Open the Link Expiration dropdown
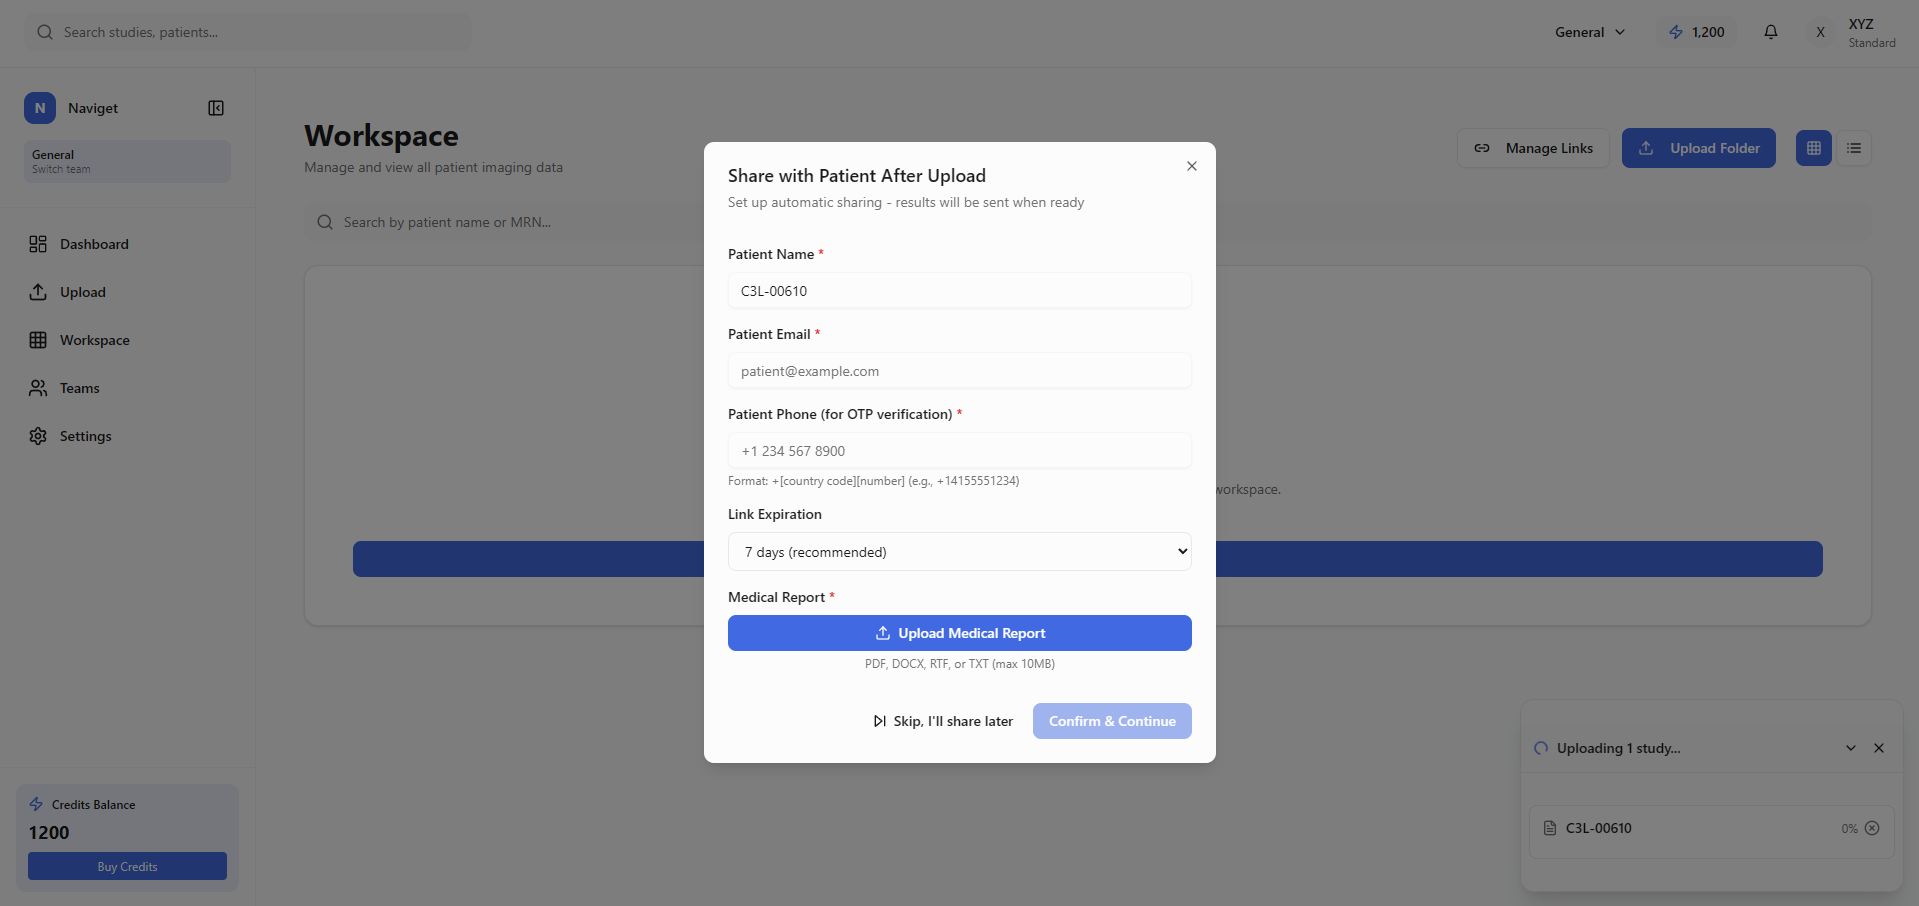Screen dimensions: 1919x906 pyautogui.click(x=959, y=551)
